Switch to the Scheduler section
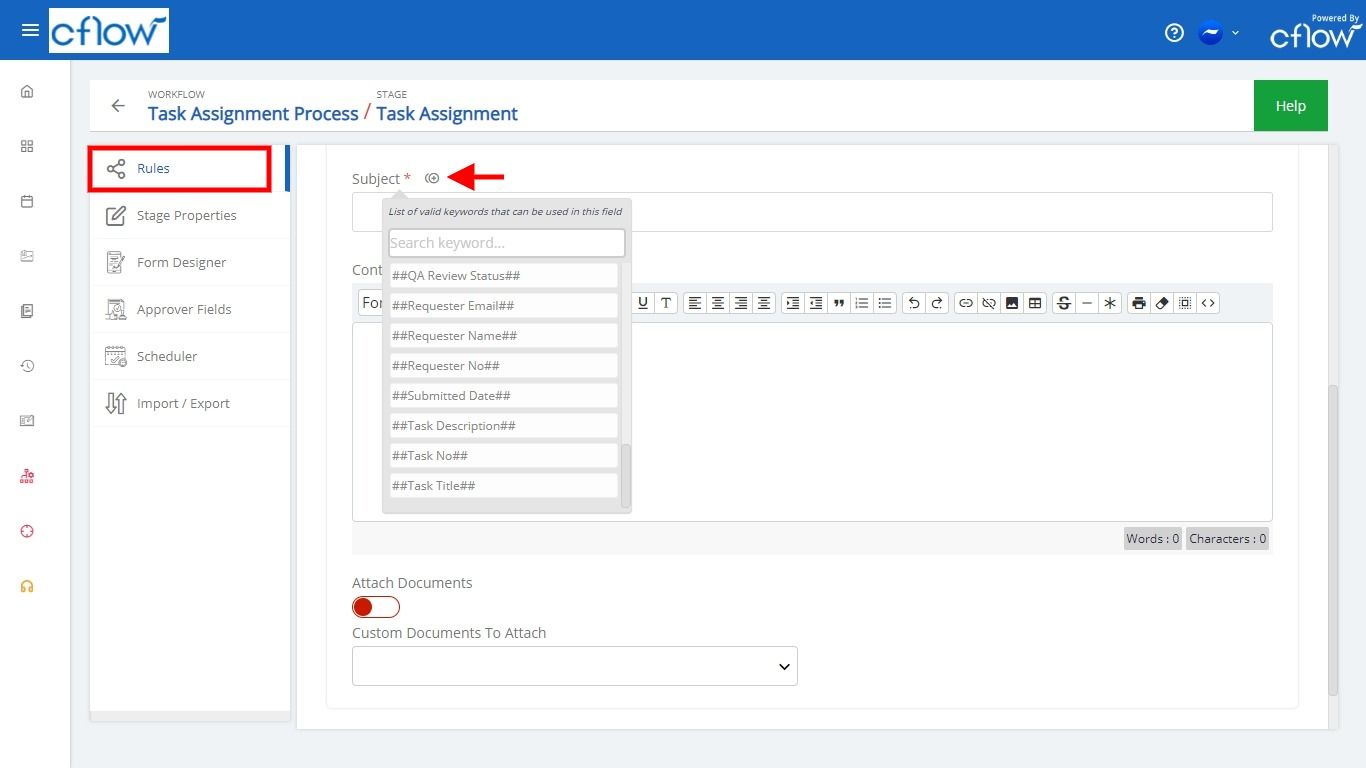The height and width of the screenshot is (768, 1366). [166, 356]
